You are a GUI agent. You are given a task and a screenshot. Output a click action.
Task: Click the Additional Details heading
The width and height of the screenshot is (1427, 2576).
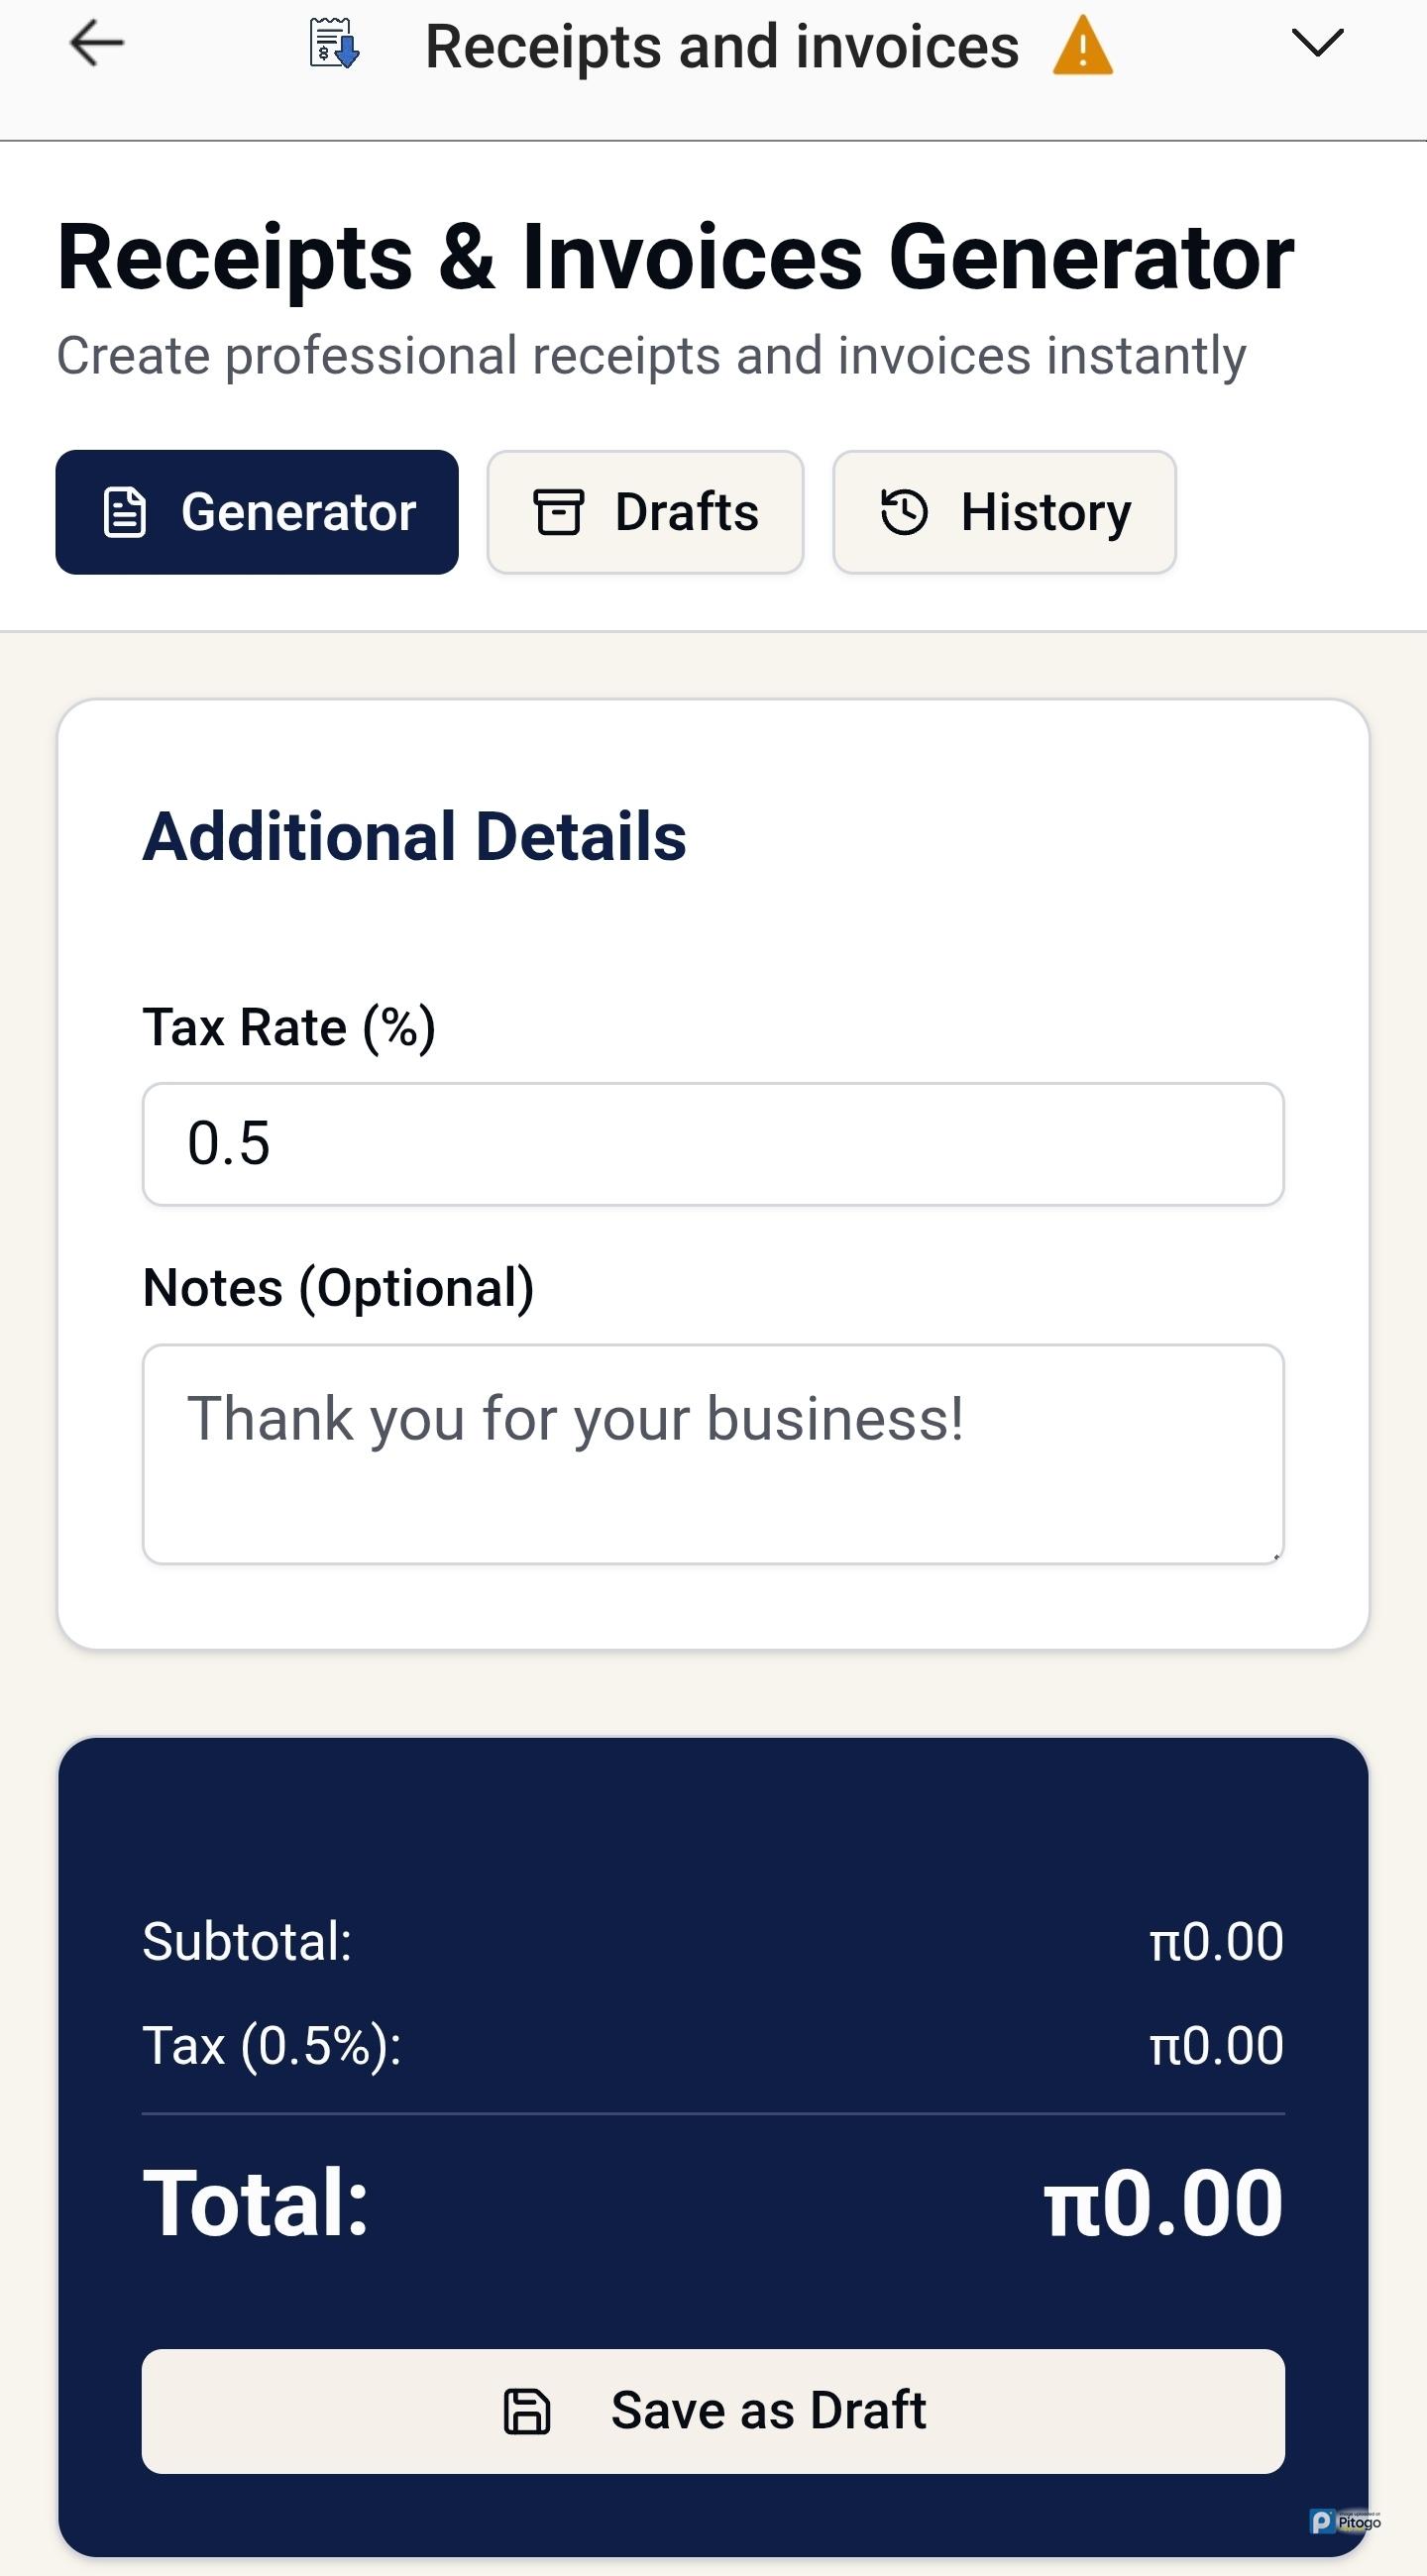tap(414, 836)
